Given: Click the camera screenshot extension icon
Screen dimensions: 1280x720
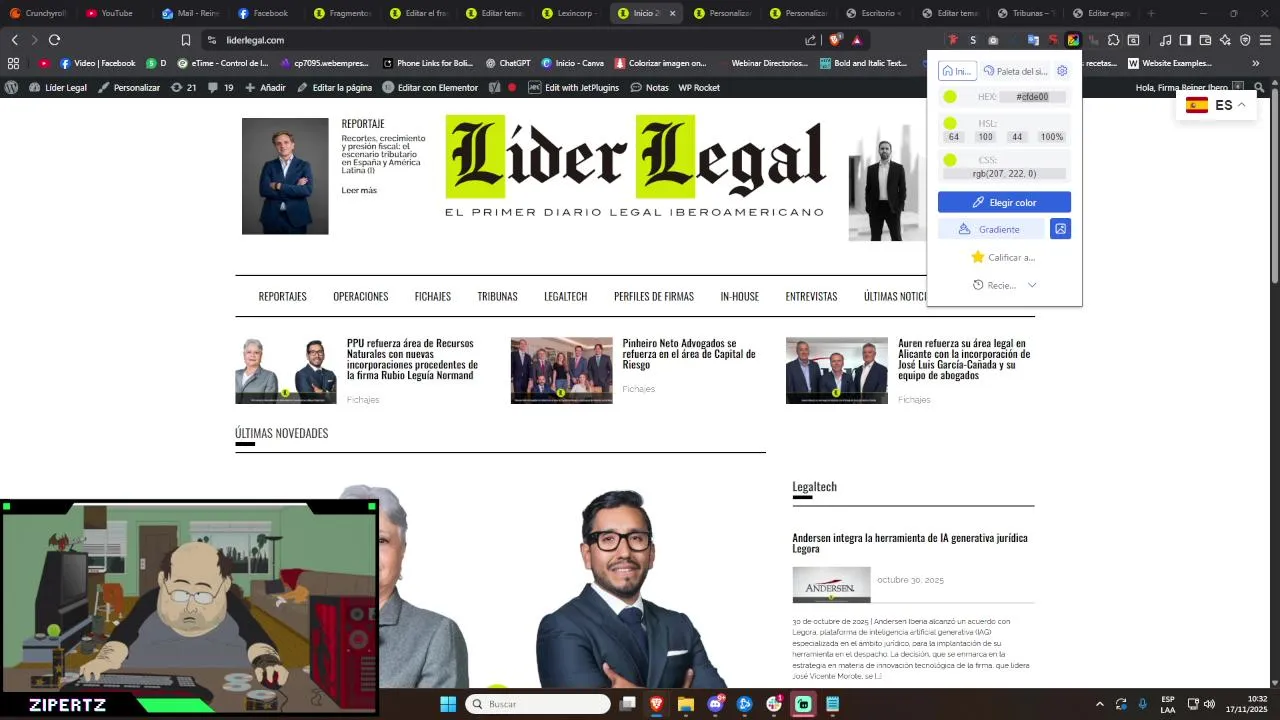Looking at the screenshot, I should point(993,40).
